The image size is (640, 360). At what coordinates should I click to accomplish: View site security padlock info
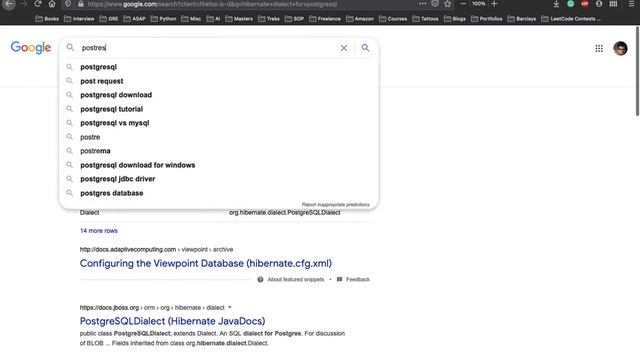tap(81, 4)
